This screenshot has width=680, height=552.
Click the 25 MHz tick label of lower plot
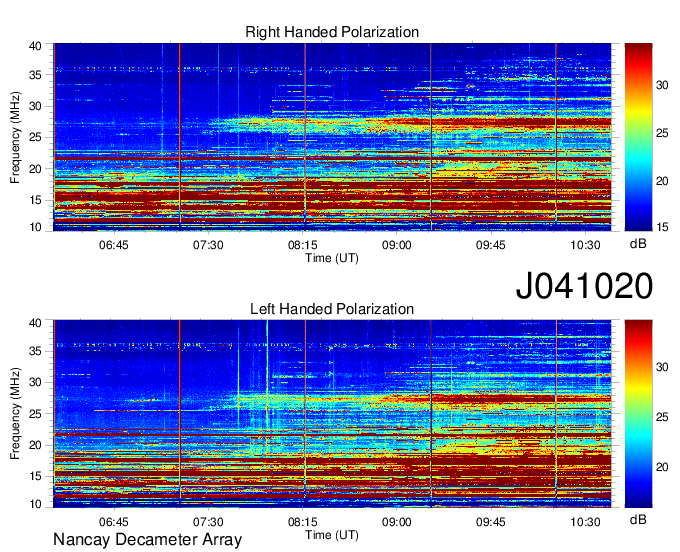coord(35,414)
